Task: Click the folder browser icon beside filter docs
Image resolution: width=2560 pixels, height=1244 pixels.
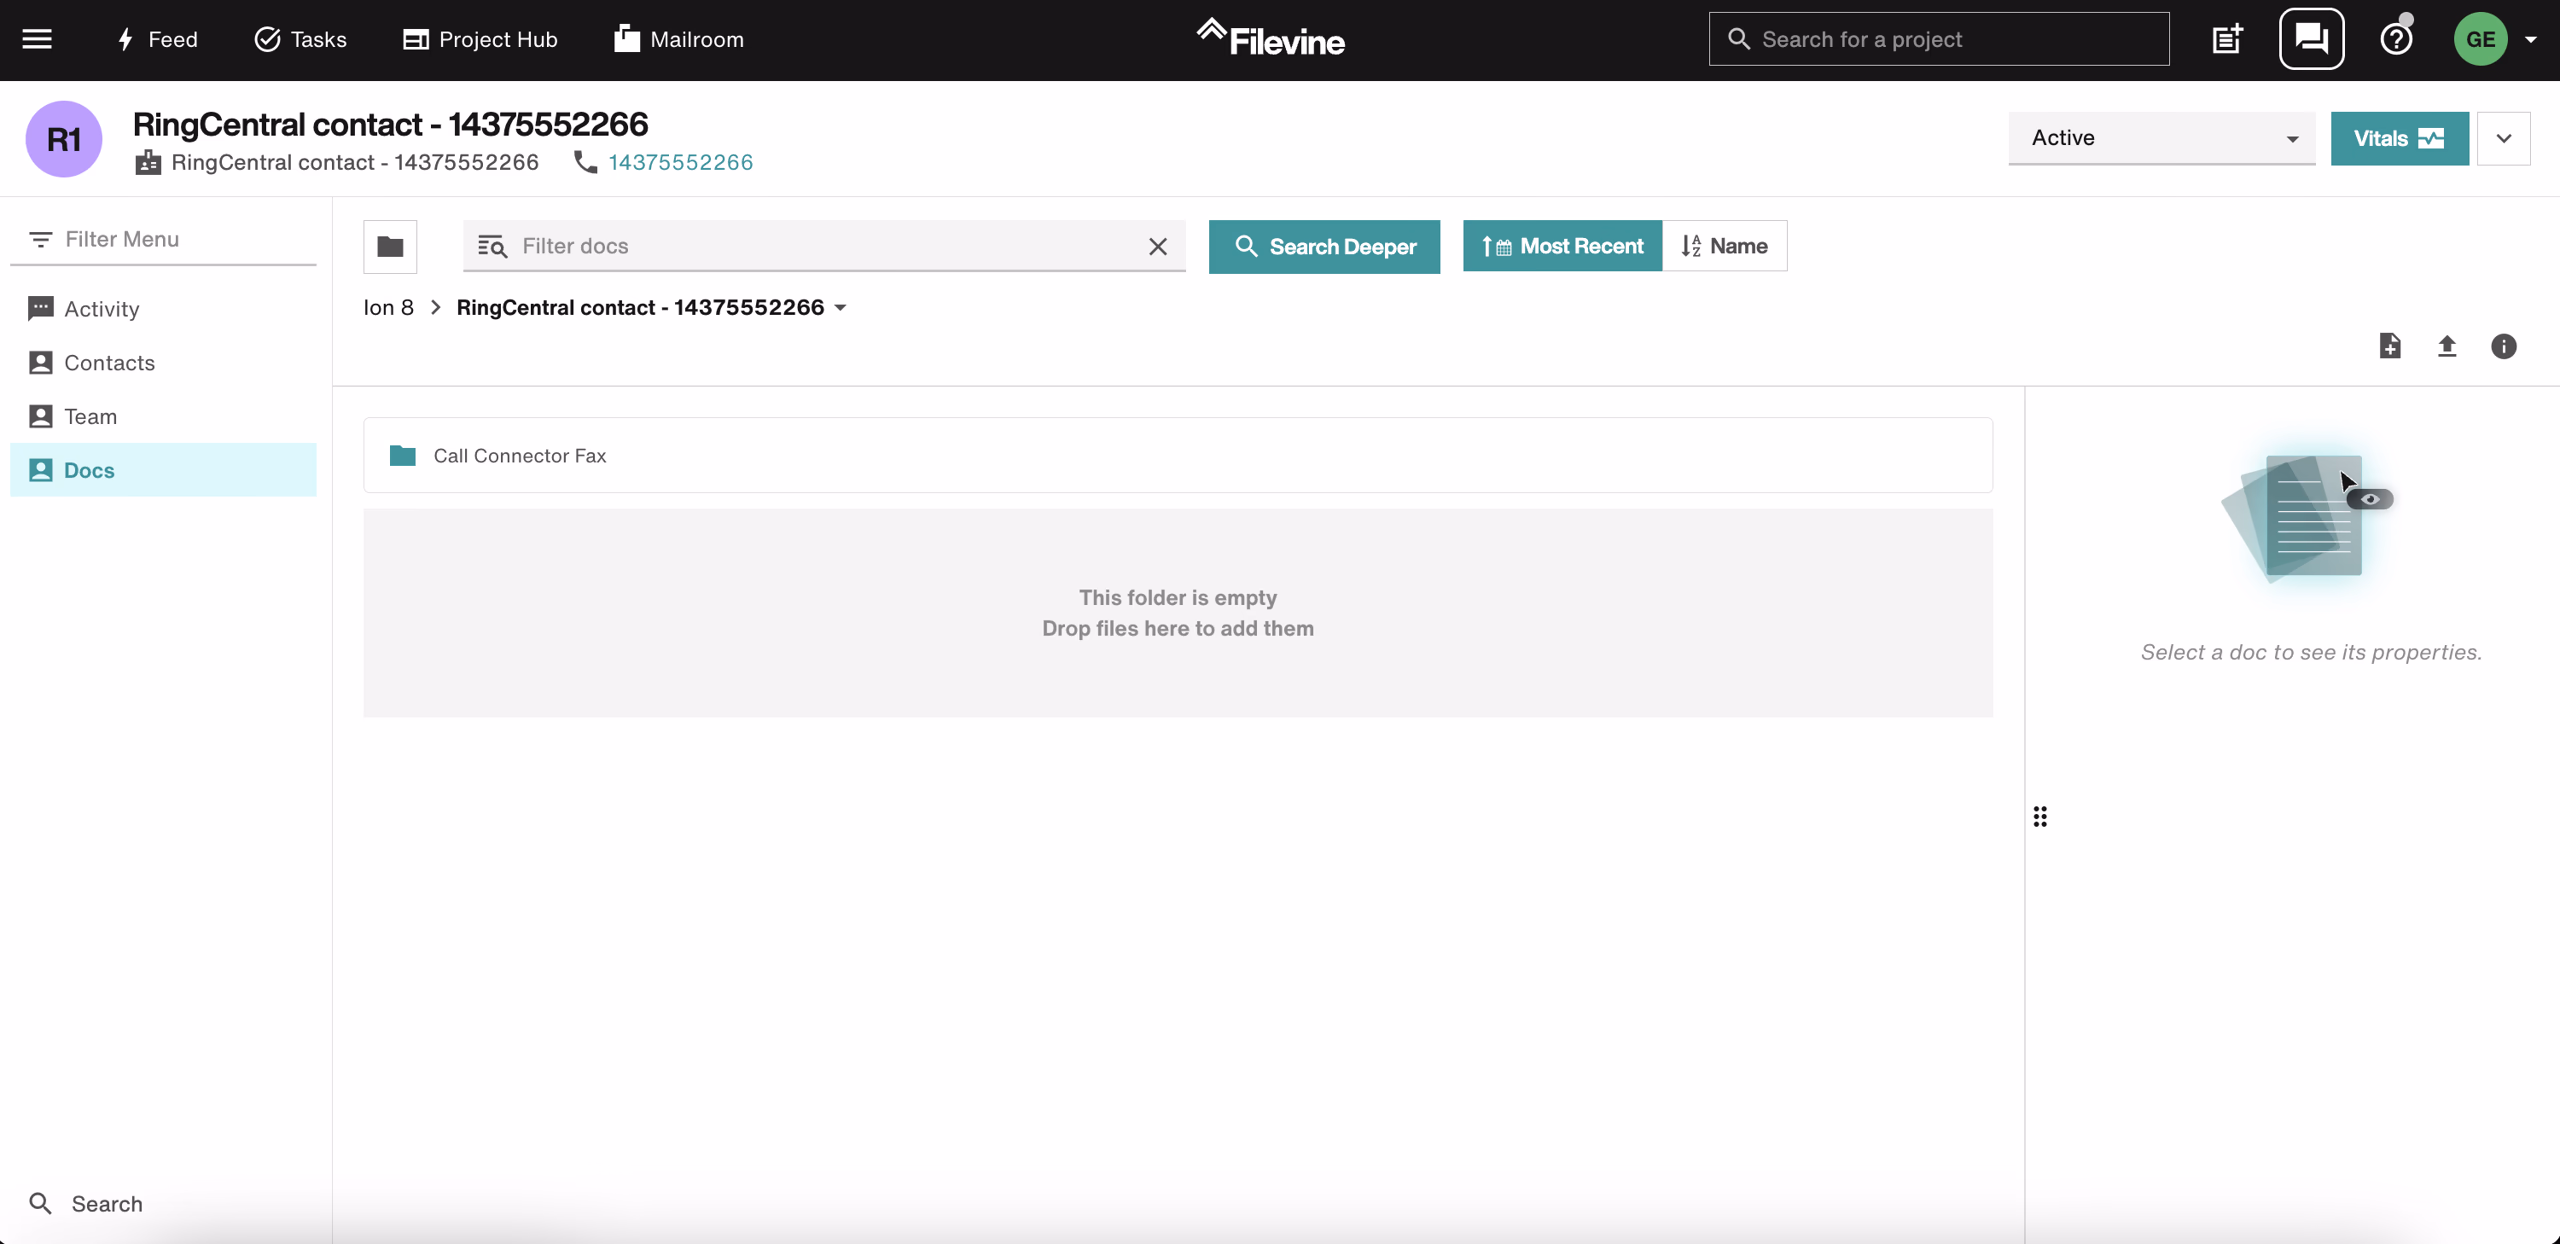Action: pyautogui.click(x=389, y=246)
